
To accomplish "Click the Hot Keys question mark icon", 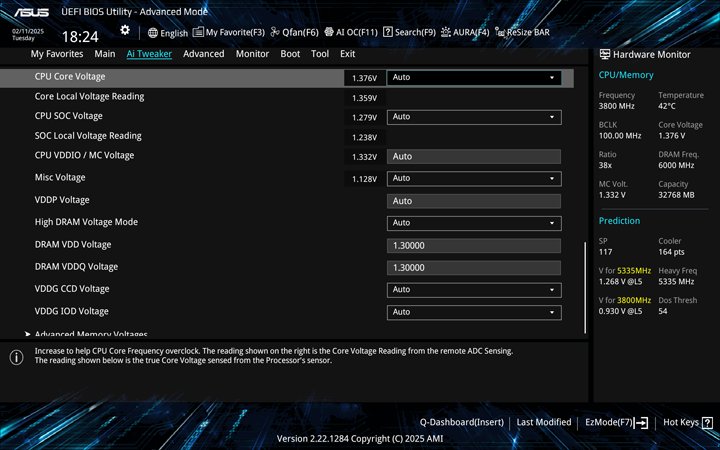I will tap(707, 423).
